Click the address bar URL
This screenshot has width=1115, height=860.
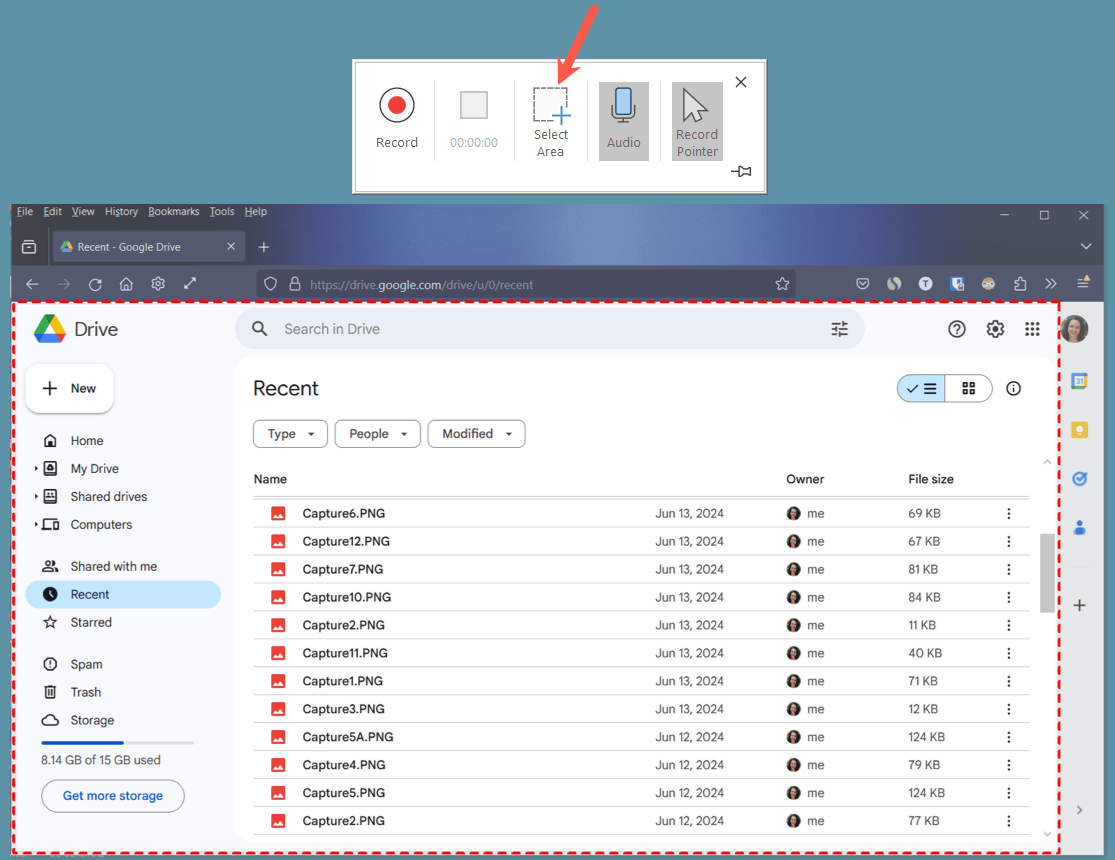pos(421,285)
